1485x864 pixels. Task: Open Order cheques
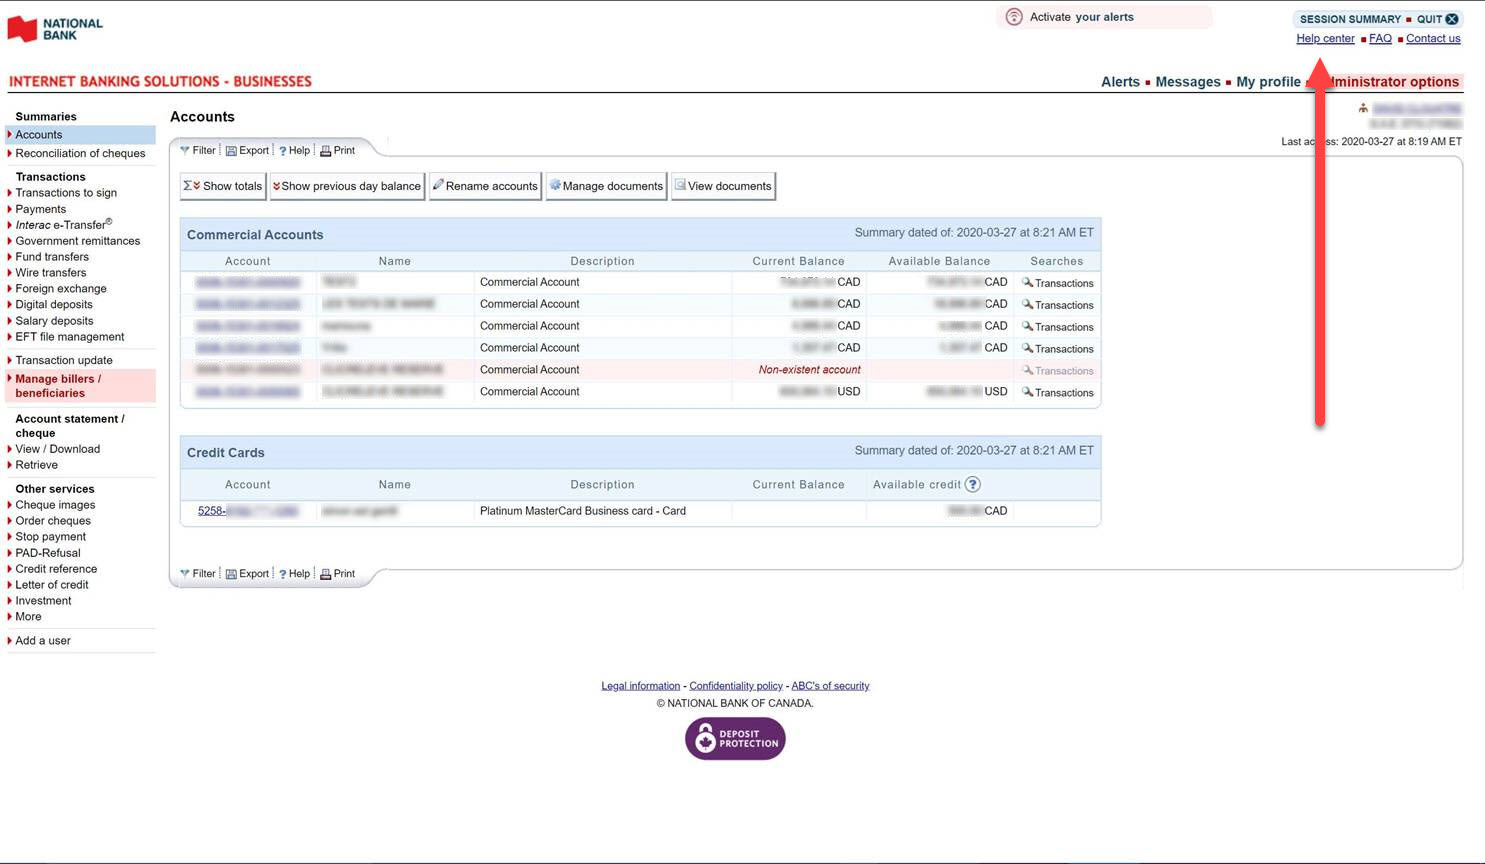click(x=53, y=521)
